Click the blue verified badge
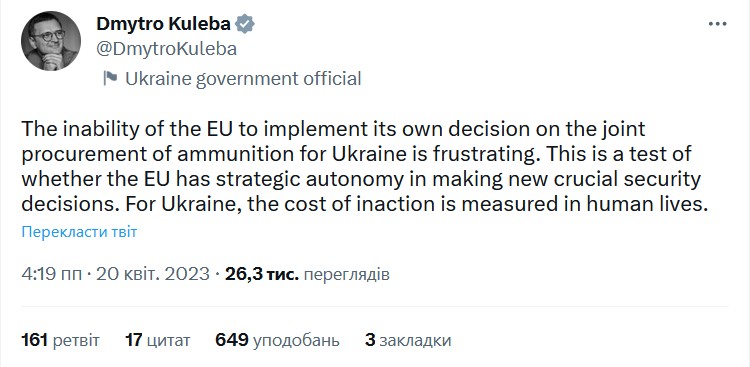750x367 pixels. (x=246, y=24)
